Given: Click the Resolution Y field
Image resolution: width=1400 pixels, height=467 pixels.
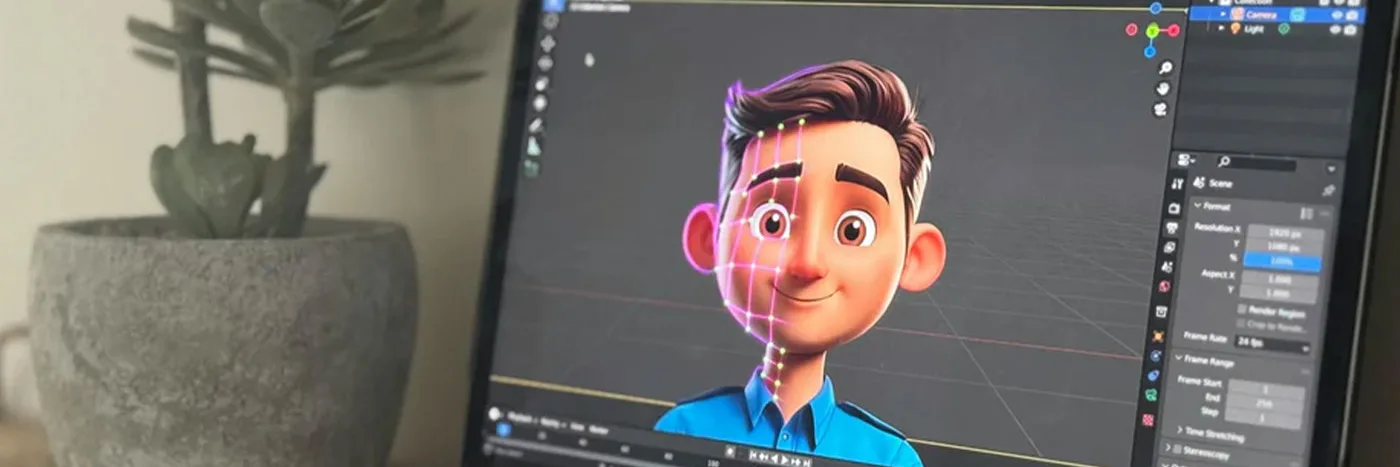Looking at the screenshot, I should (x=1284, y=246).
